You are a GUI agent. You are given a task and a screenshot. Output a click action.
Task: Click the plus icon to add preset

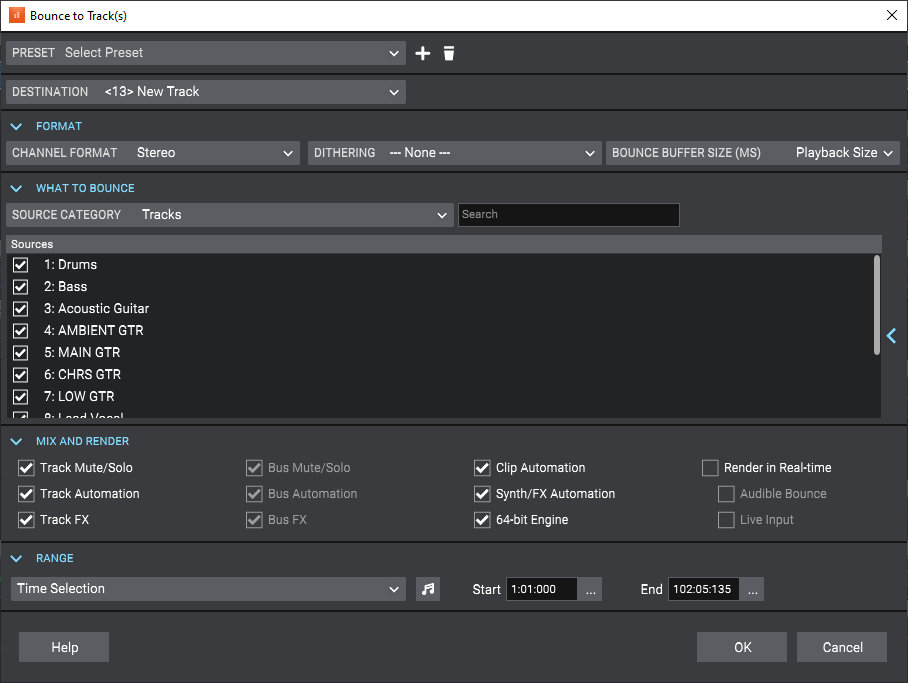point(423,53)
